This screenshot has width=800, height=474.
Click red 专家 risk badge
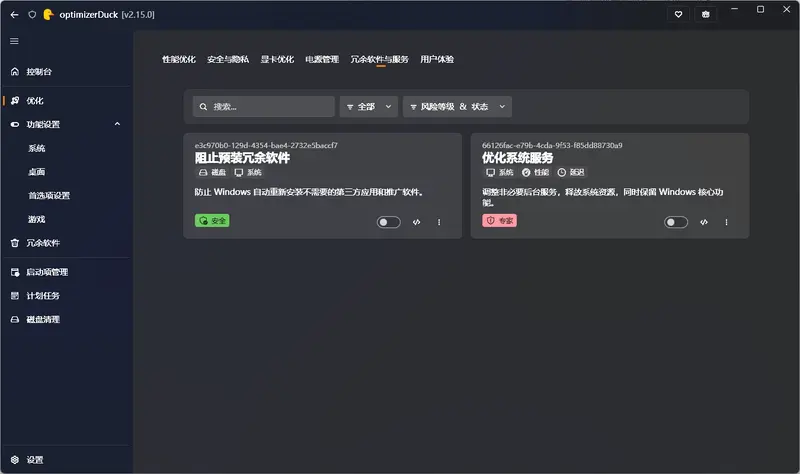point(499,220)
